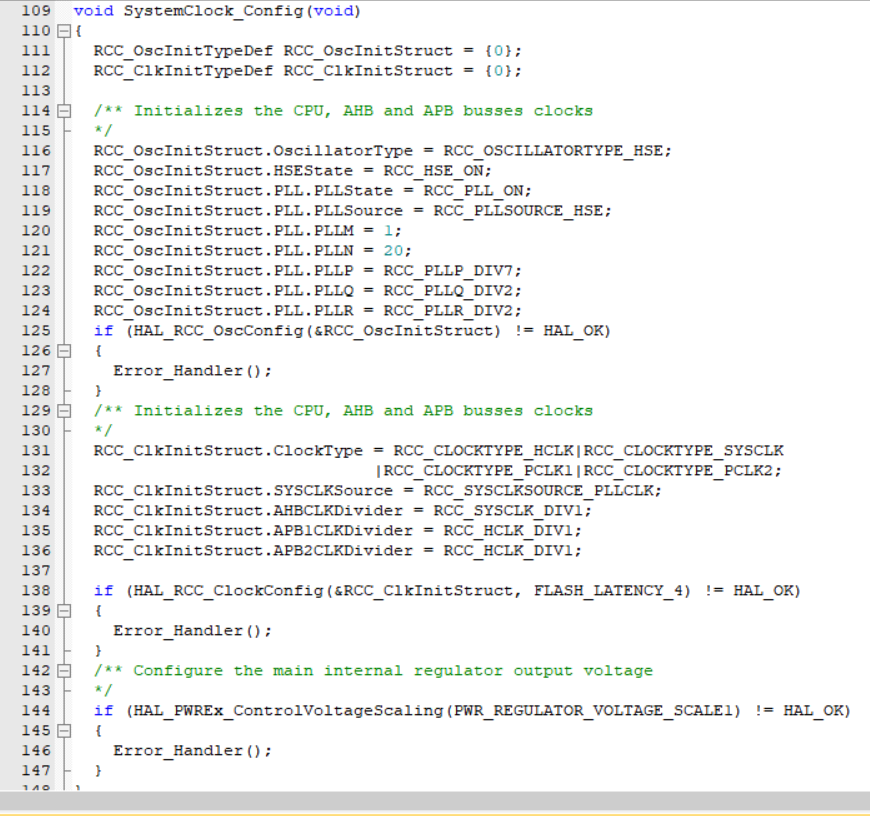Click RCC_HSE_ON value
The width and height of the screenshot is (870, 816).
[433, 171]
